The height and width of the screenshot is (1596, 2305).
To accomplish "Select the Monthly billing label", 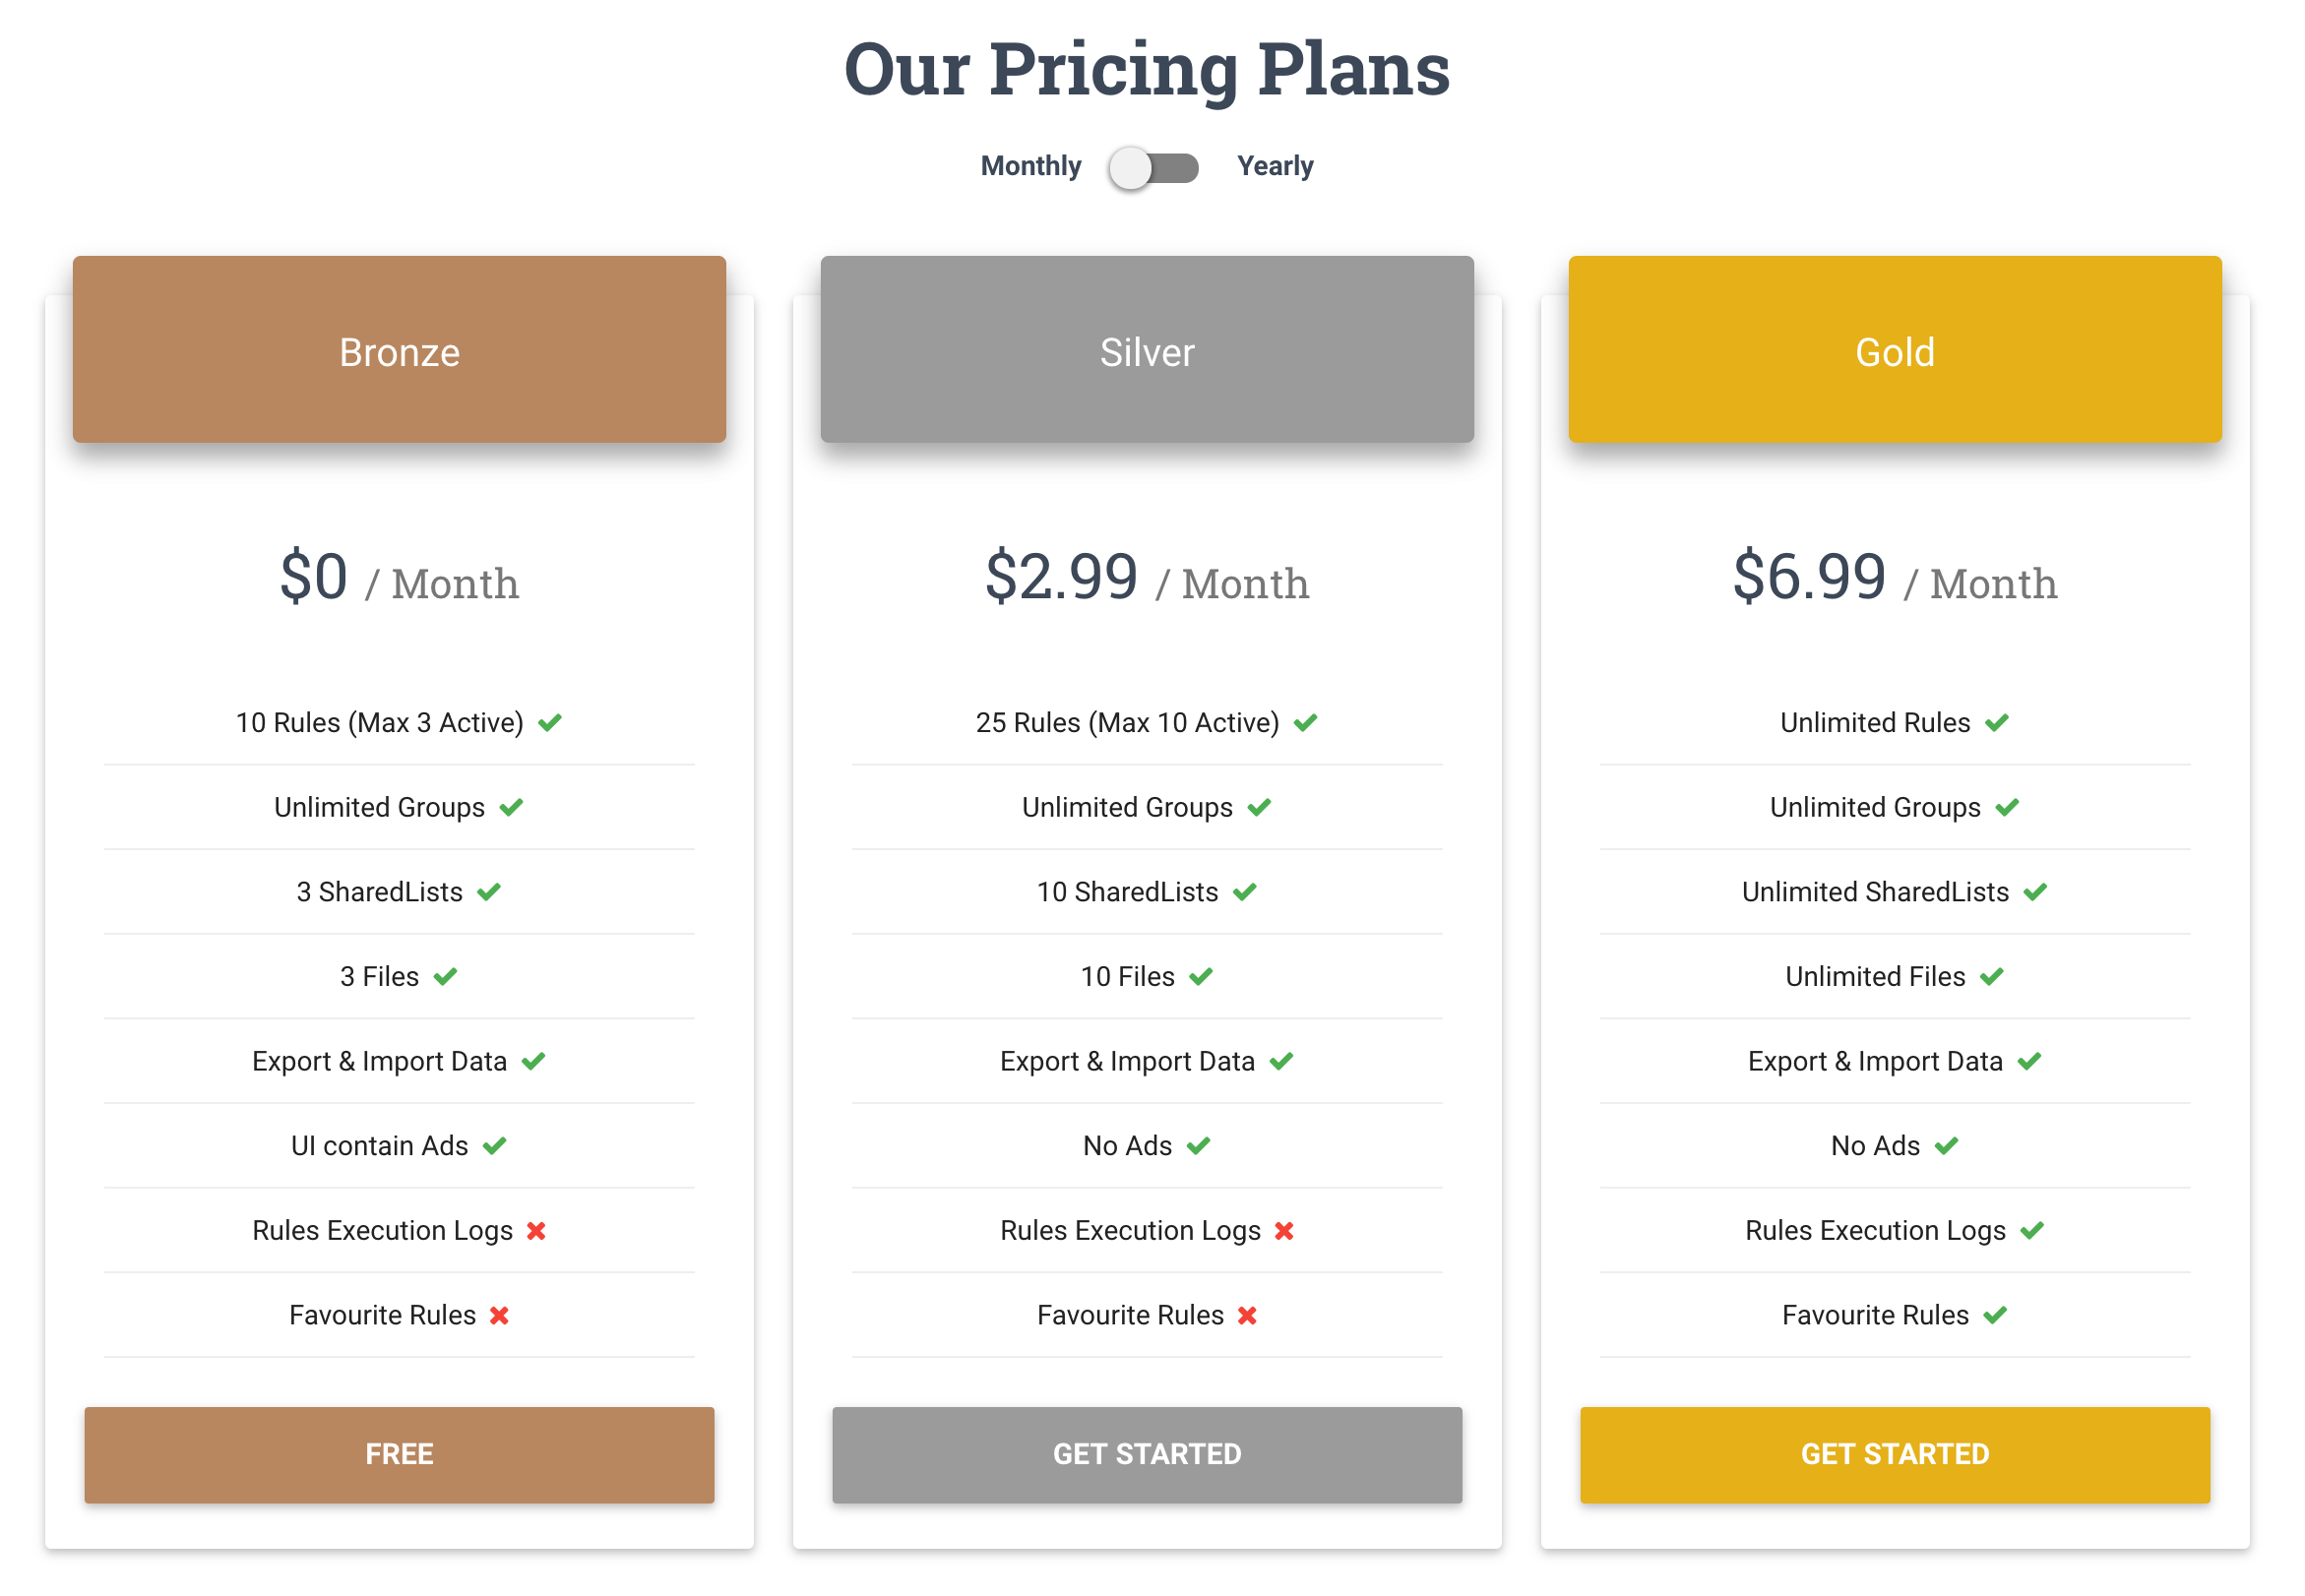I will click(x=1031, y=166).
